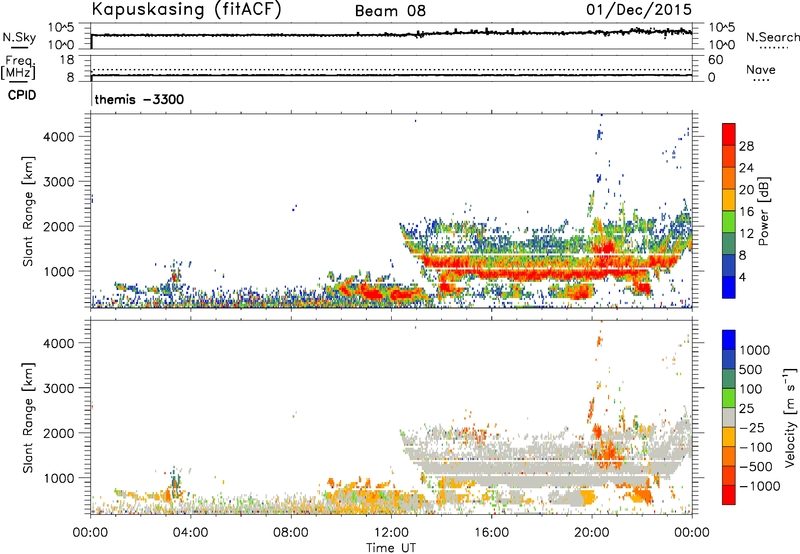Click the '4000' tick on power panel axis

pyautogui.click(x=58, y=137)
